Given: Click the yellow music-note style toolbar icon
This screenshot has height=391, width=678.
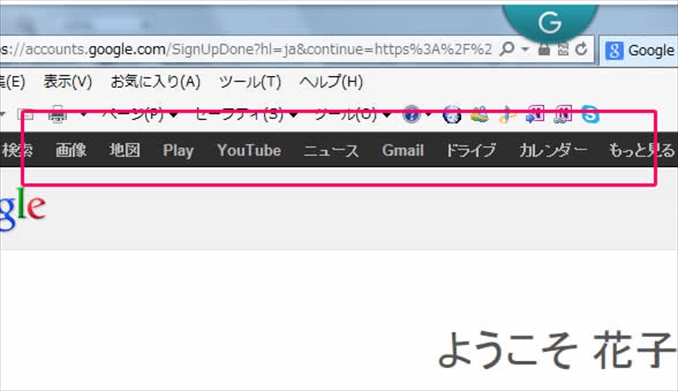Looking at the screenshot, I should click(x=507, y=115).
